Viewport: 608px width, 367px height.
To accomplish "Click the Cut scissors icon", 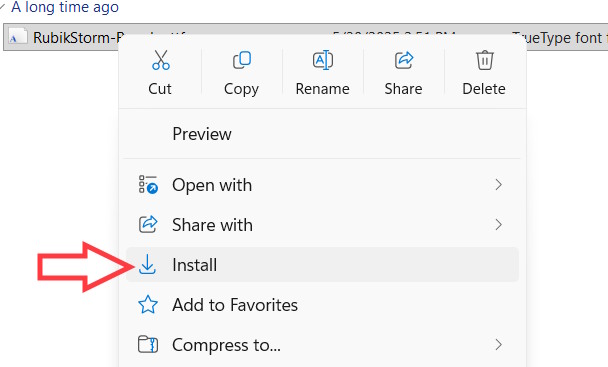I will click(x=161, y=60).
